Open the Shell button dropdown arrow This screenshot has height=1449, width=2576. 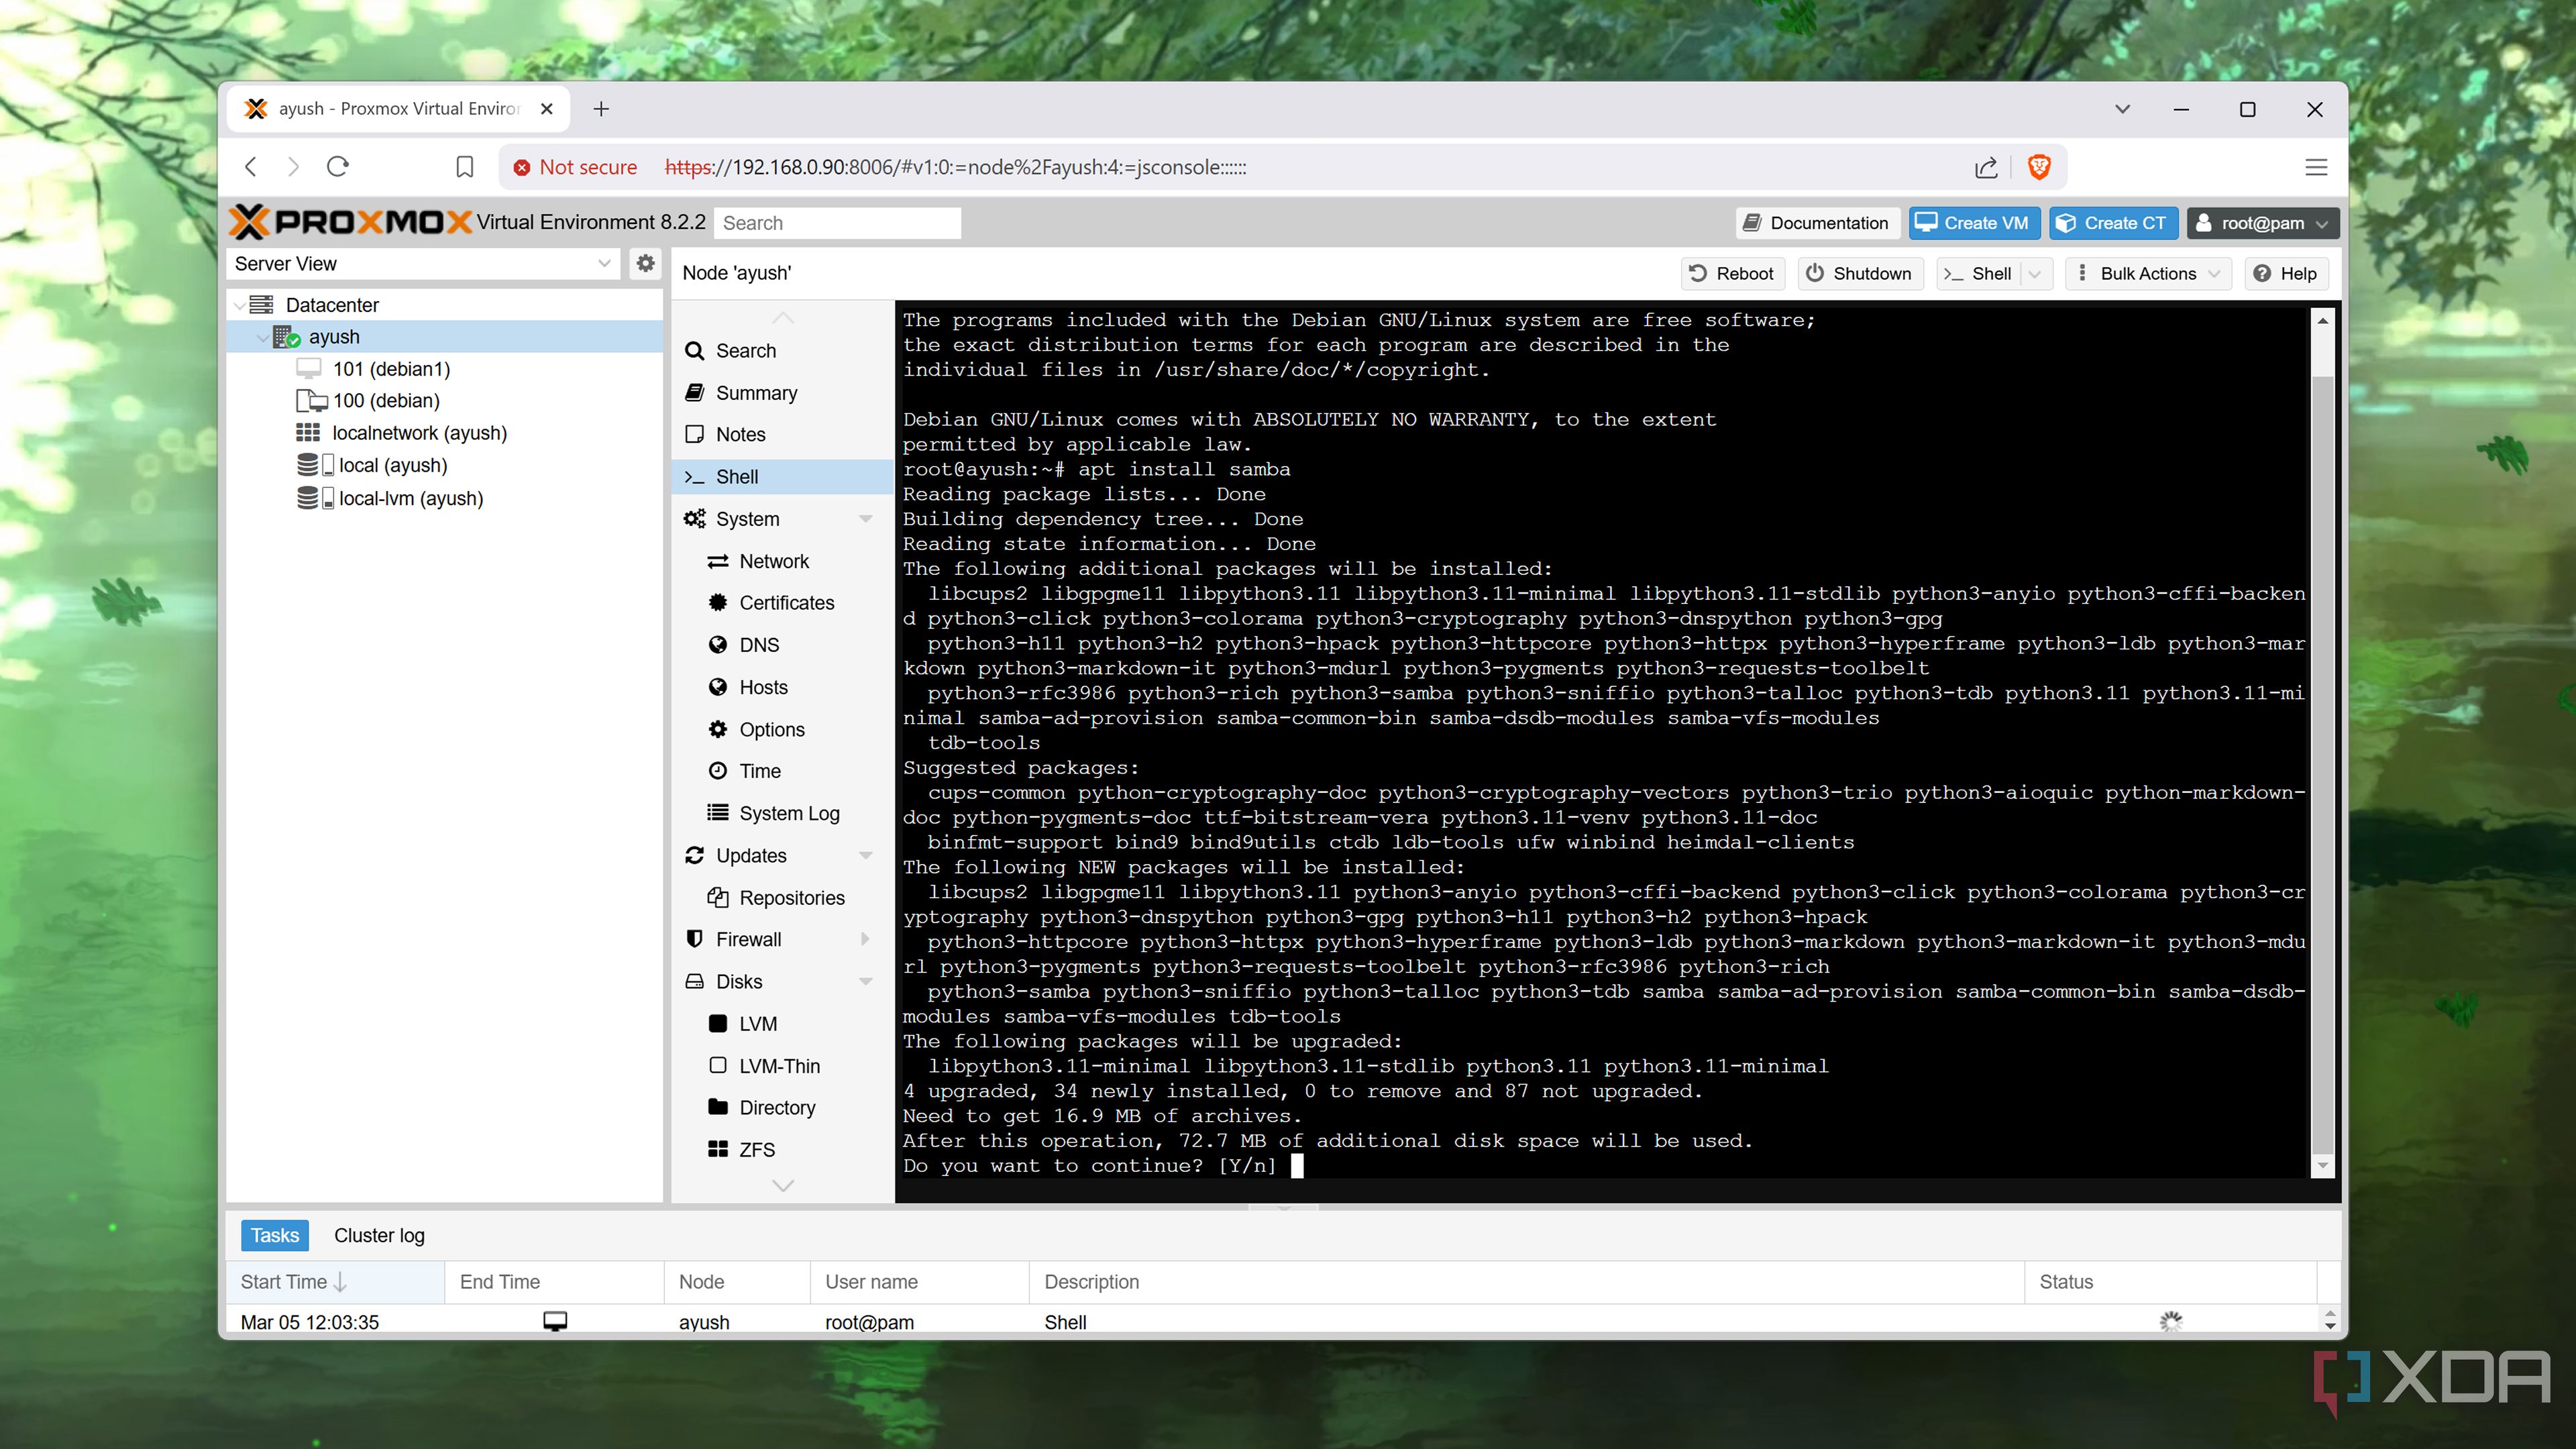(x=2035, y=274)
